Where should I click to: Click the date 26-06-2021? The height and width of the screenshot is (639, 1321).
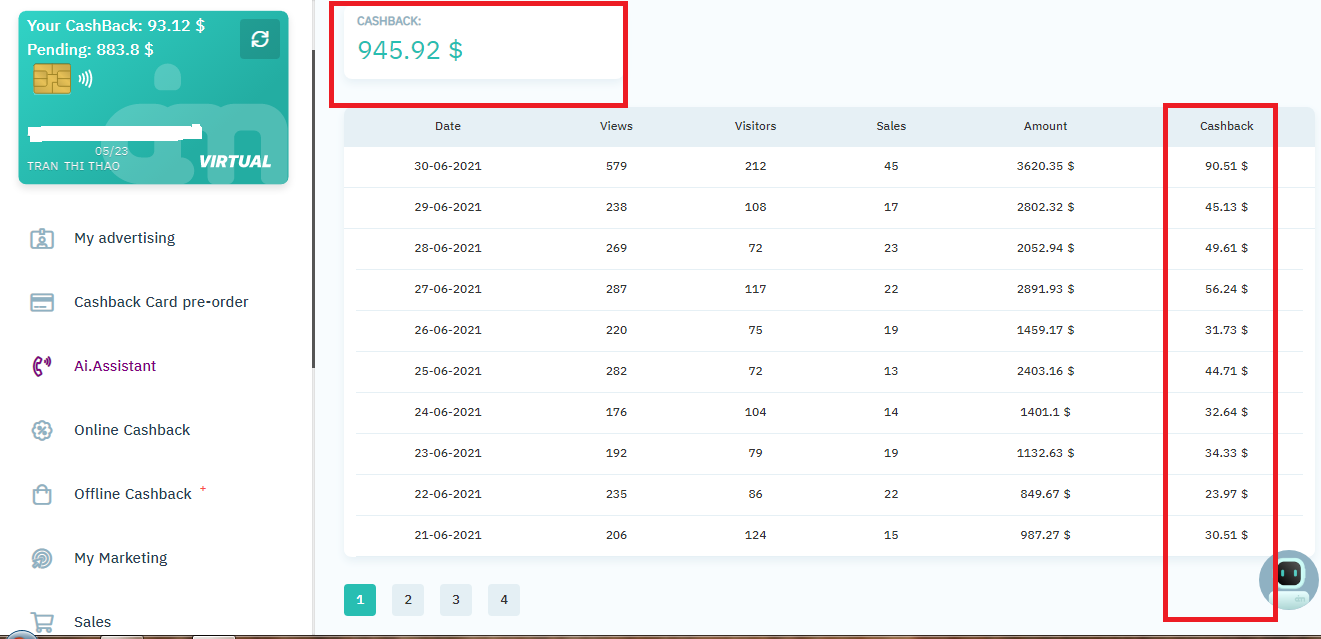tap(448, 330)
